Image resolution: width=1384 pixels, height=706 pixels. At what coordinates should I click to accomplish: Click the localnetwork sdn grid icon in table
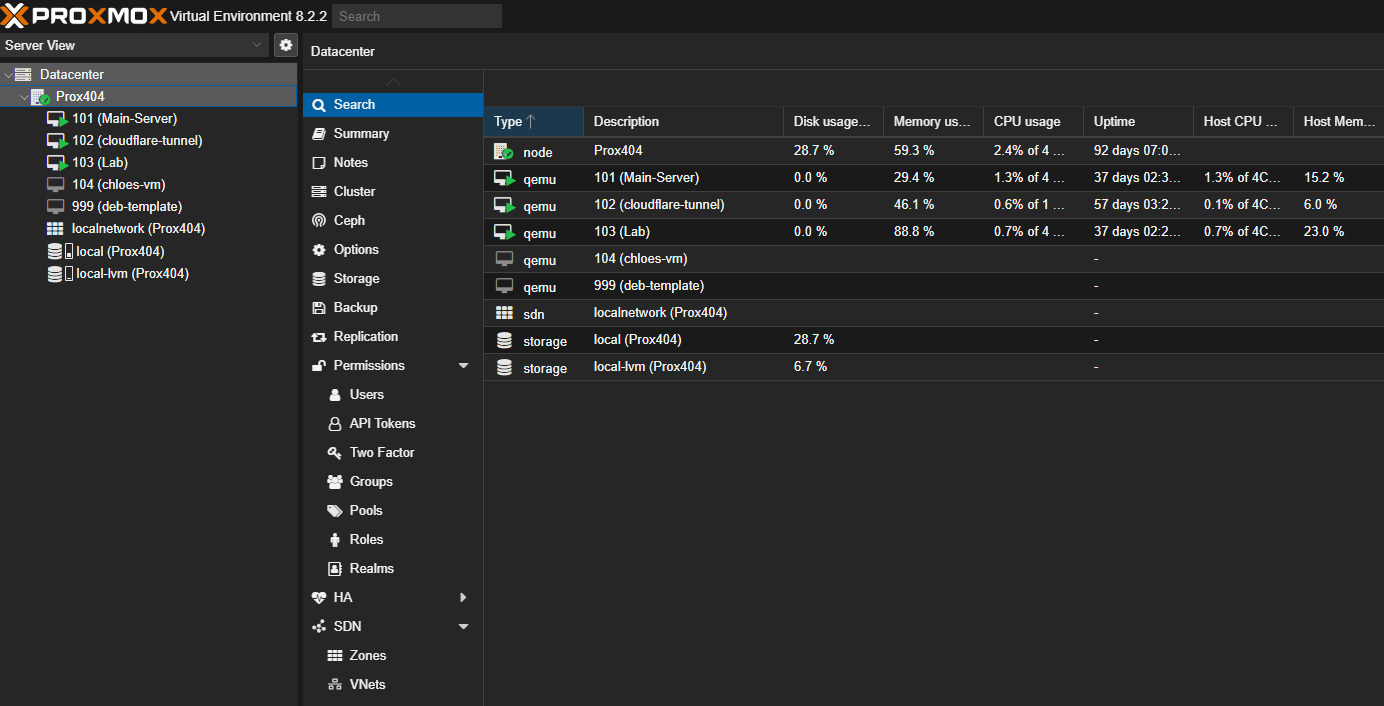click(504, 314)
